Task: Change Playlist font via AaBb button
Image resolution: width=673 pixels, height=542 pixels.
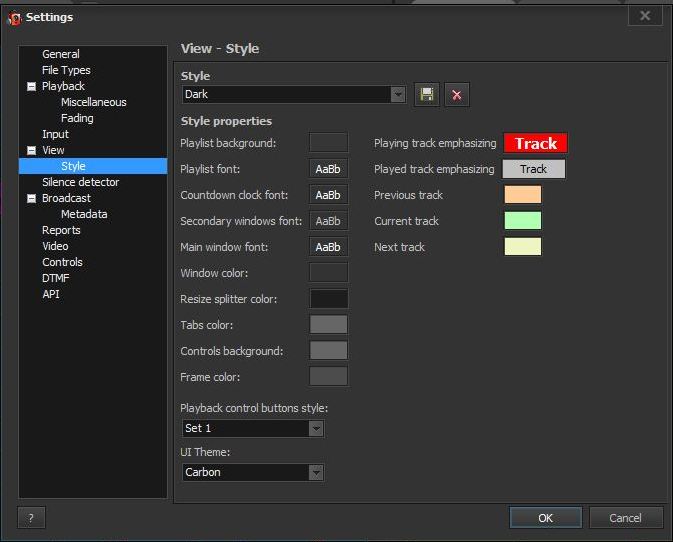Action: pyautogui.click(x=328, y=169)
